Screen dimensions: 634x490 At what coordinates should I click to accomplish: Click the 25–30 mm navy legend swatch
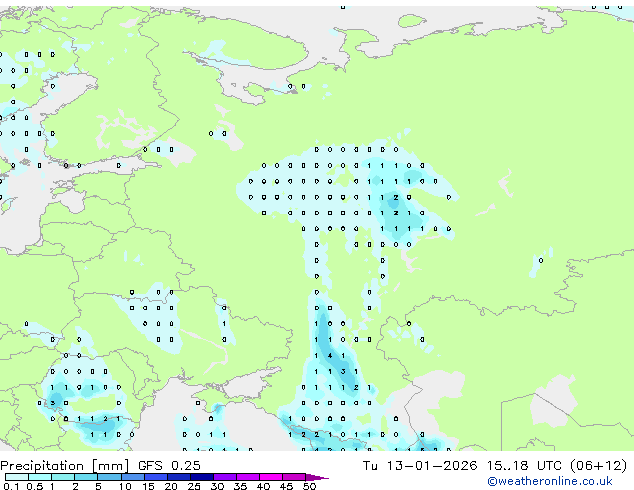click(202, 477)
